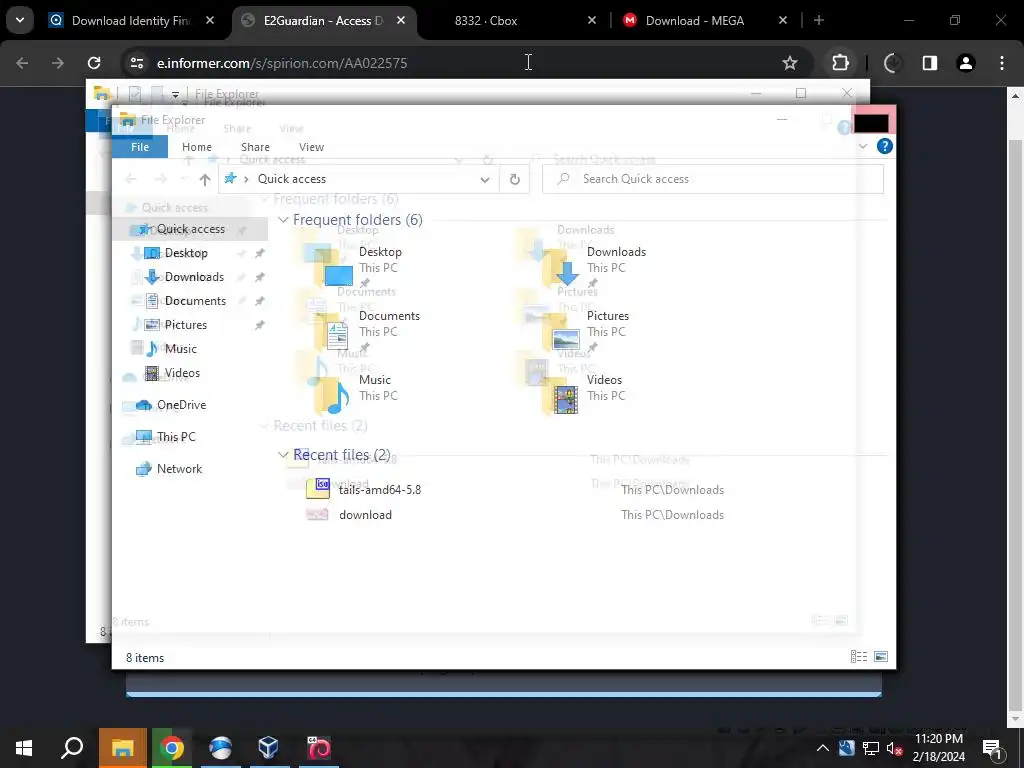Viewport: 1024px width, 768px height.
Task: Switch to large icons view layout
Action: pyautogui.click(x=880, y=657)
